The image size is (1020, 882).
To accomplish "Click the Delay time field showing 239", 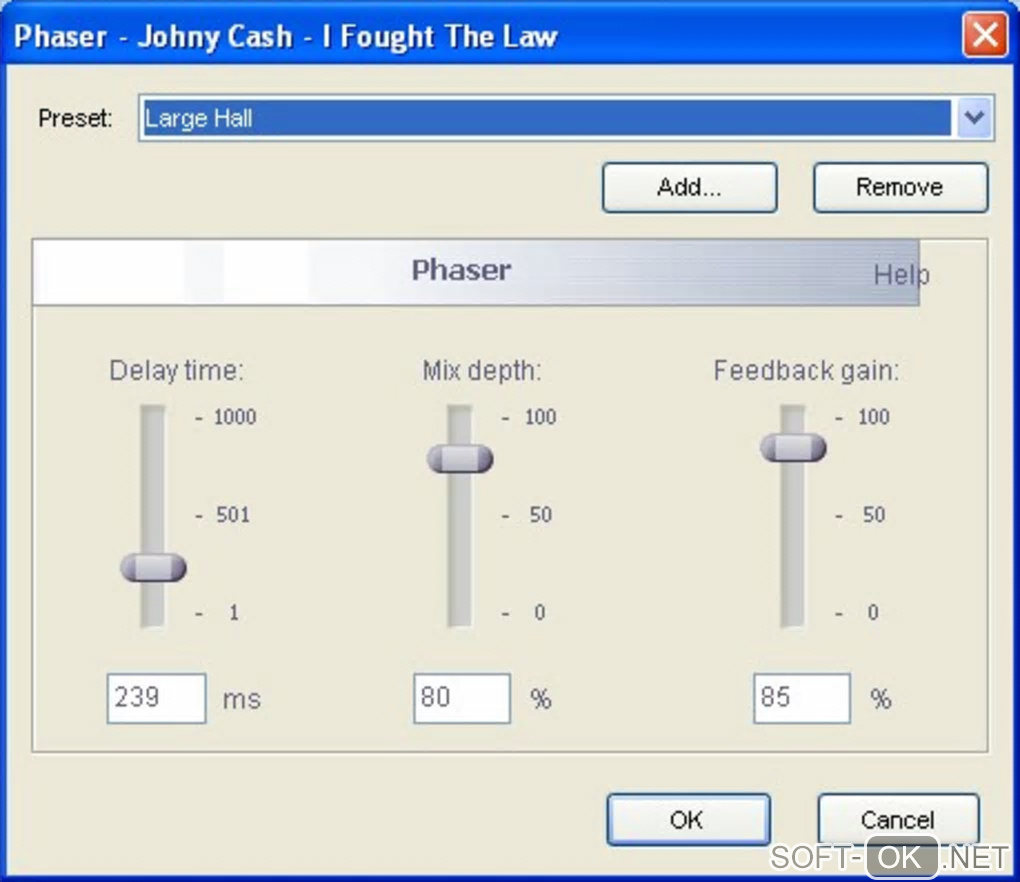I will coord(156,699).
